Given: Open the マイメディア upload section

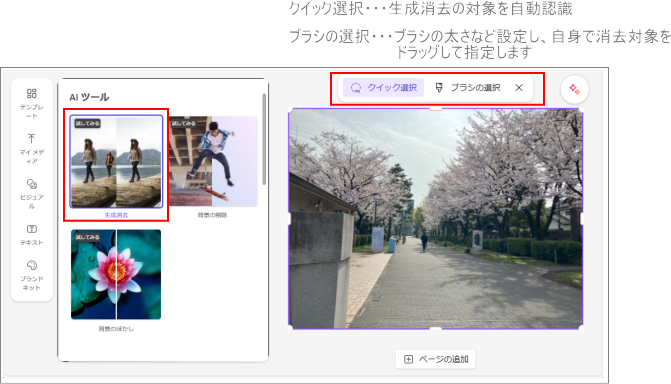Looking at the screenshot, I should pyautogui.click(x=32, y=149).
